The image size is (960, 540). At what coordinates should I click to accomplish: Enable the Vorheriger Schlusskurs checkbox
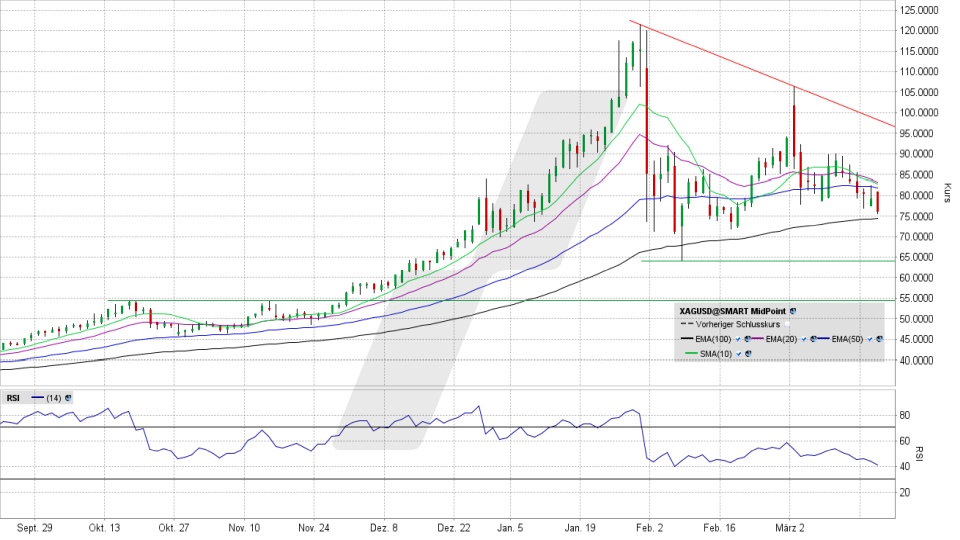[x=787, y=324]
